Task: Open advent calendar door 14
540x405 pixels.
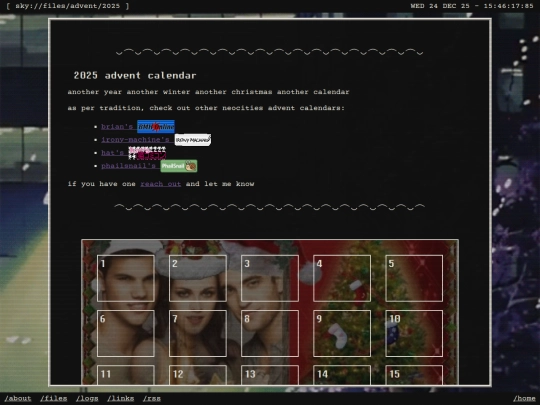Action: [342, 375]
